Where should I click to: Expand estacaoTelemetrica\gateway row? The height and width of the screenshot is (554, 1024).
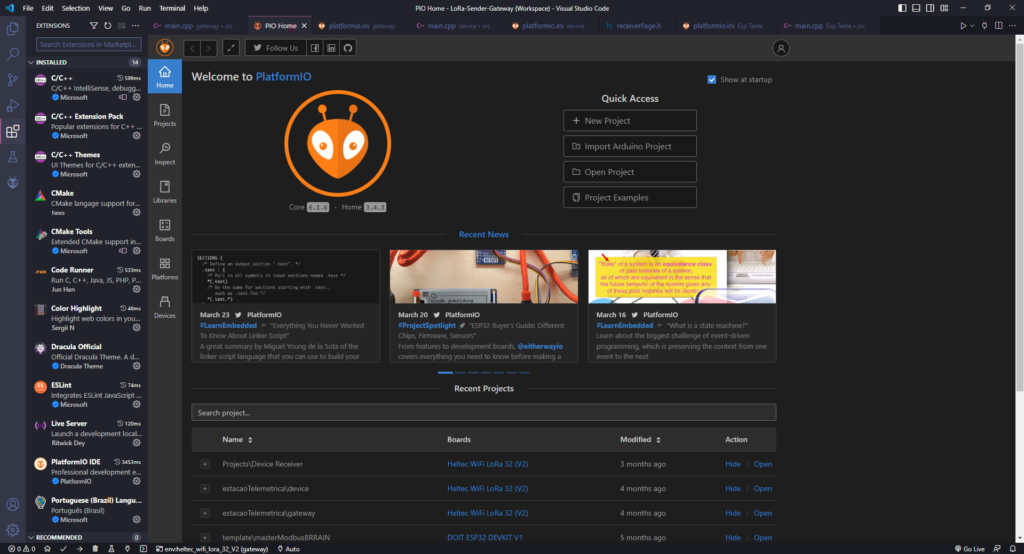click(205, 513)
